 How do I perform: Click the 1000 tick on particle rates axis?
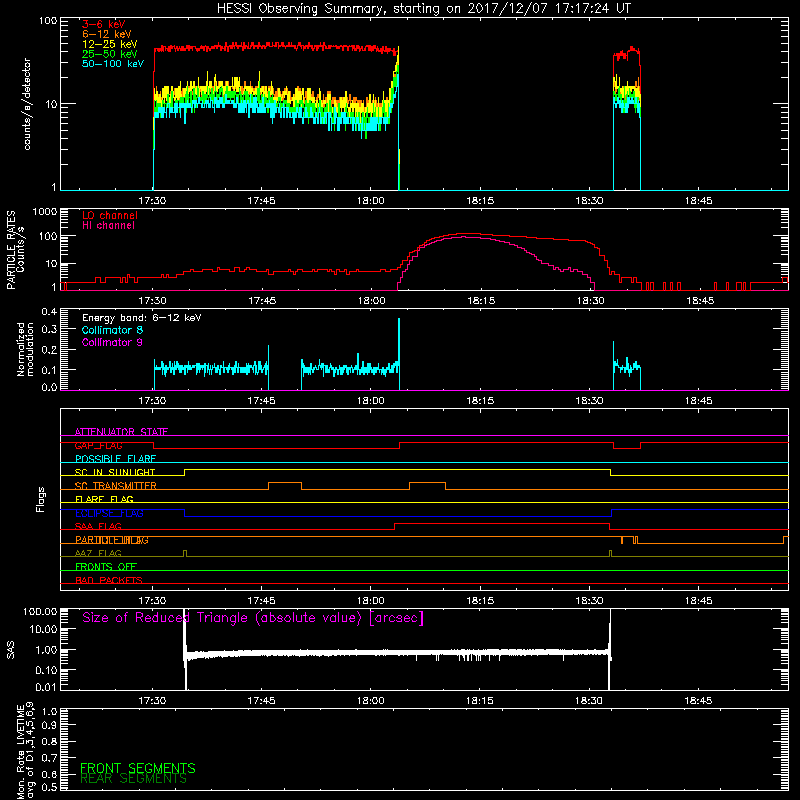pyautogui.click(x=44, y=212)
